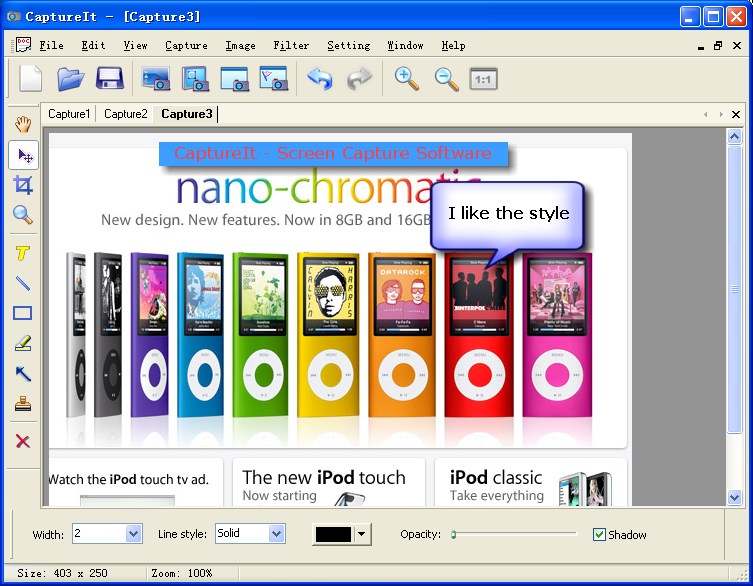The width and height of the screenshot is (753, 586).
Task: Zoom in with the plus magnifier
Action: tap(406, 78)
